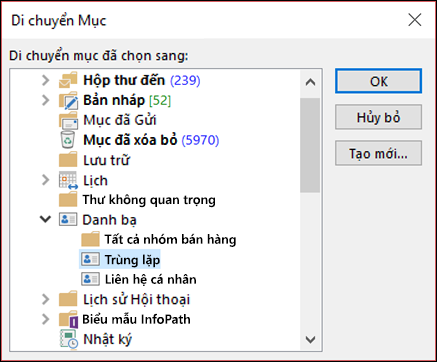
Task: Click the Tất cả nhóm bán hàng folder icon
Action: point(90,239)
